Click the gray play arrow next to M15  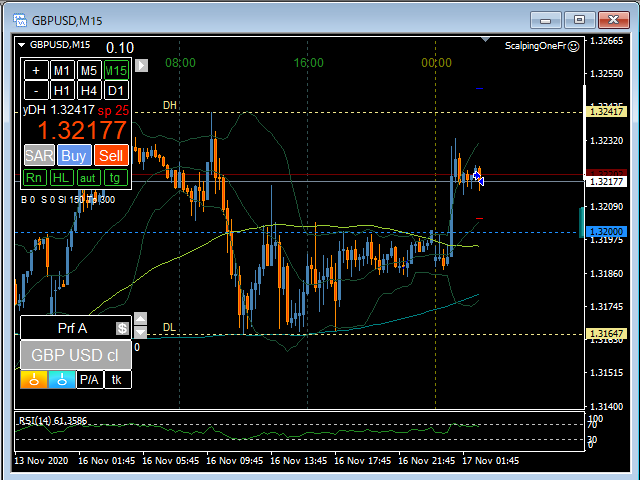tap(142, 65)
